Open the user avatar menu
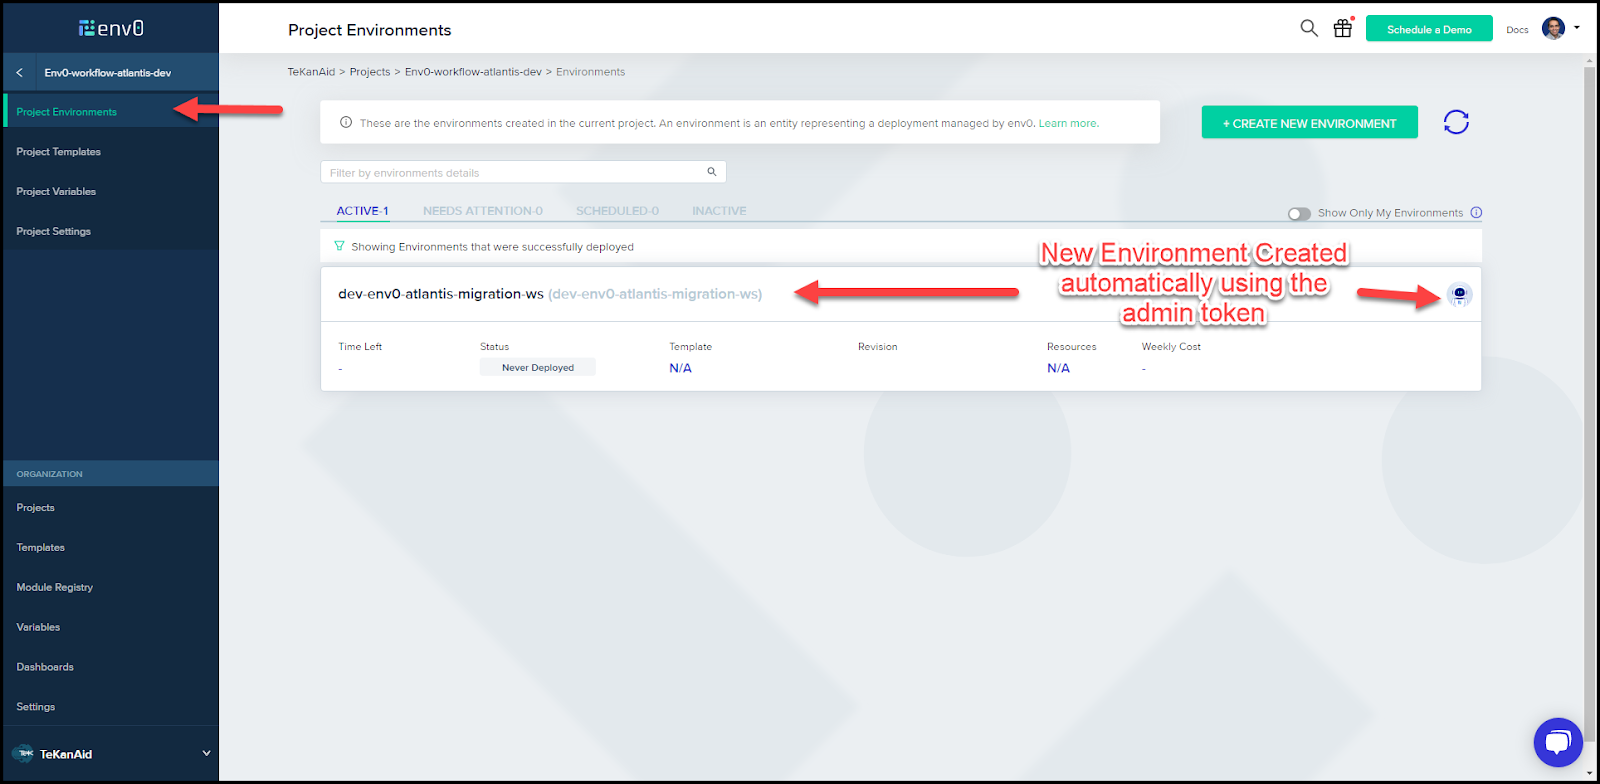Image resolution: width=1600 pixels, height=784 pixels. (1553, 28)
